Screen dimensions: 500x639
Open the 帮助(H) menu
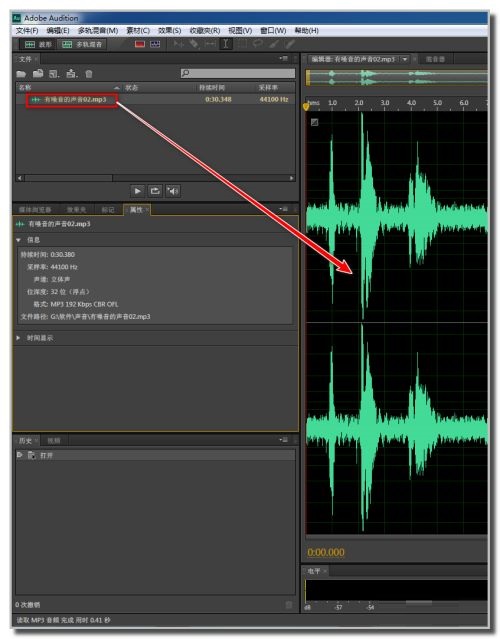tap(306, 31)
